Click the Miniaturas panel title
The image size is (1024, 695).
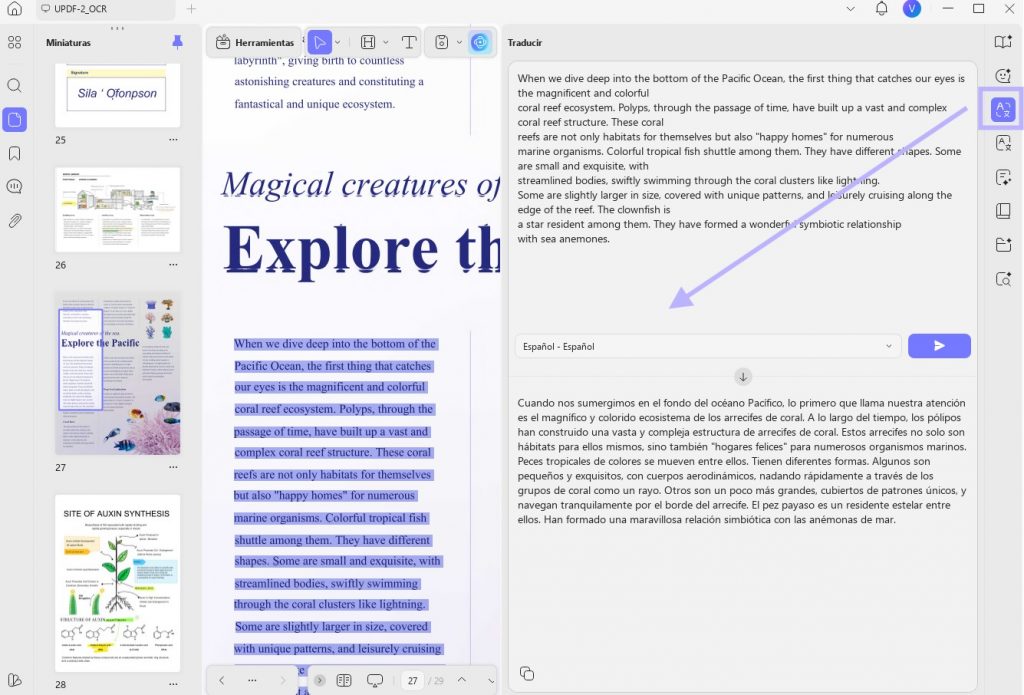point(69,42)
